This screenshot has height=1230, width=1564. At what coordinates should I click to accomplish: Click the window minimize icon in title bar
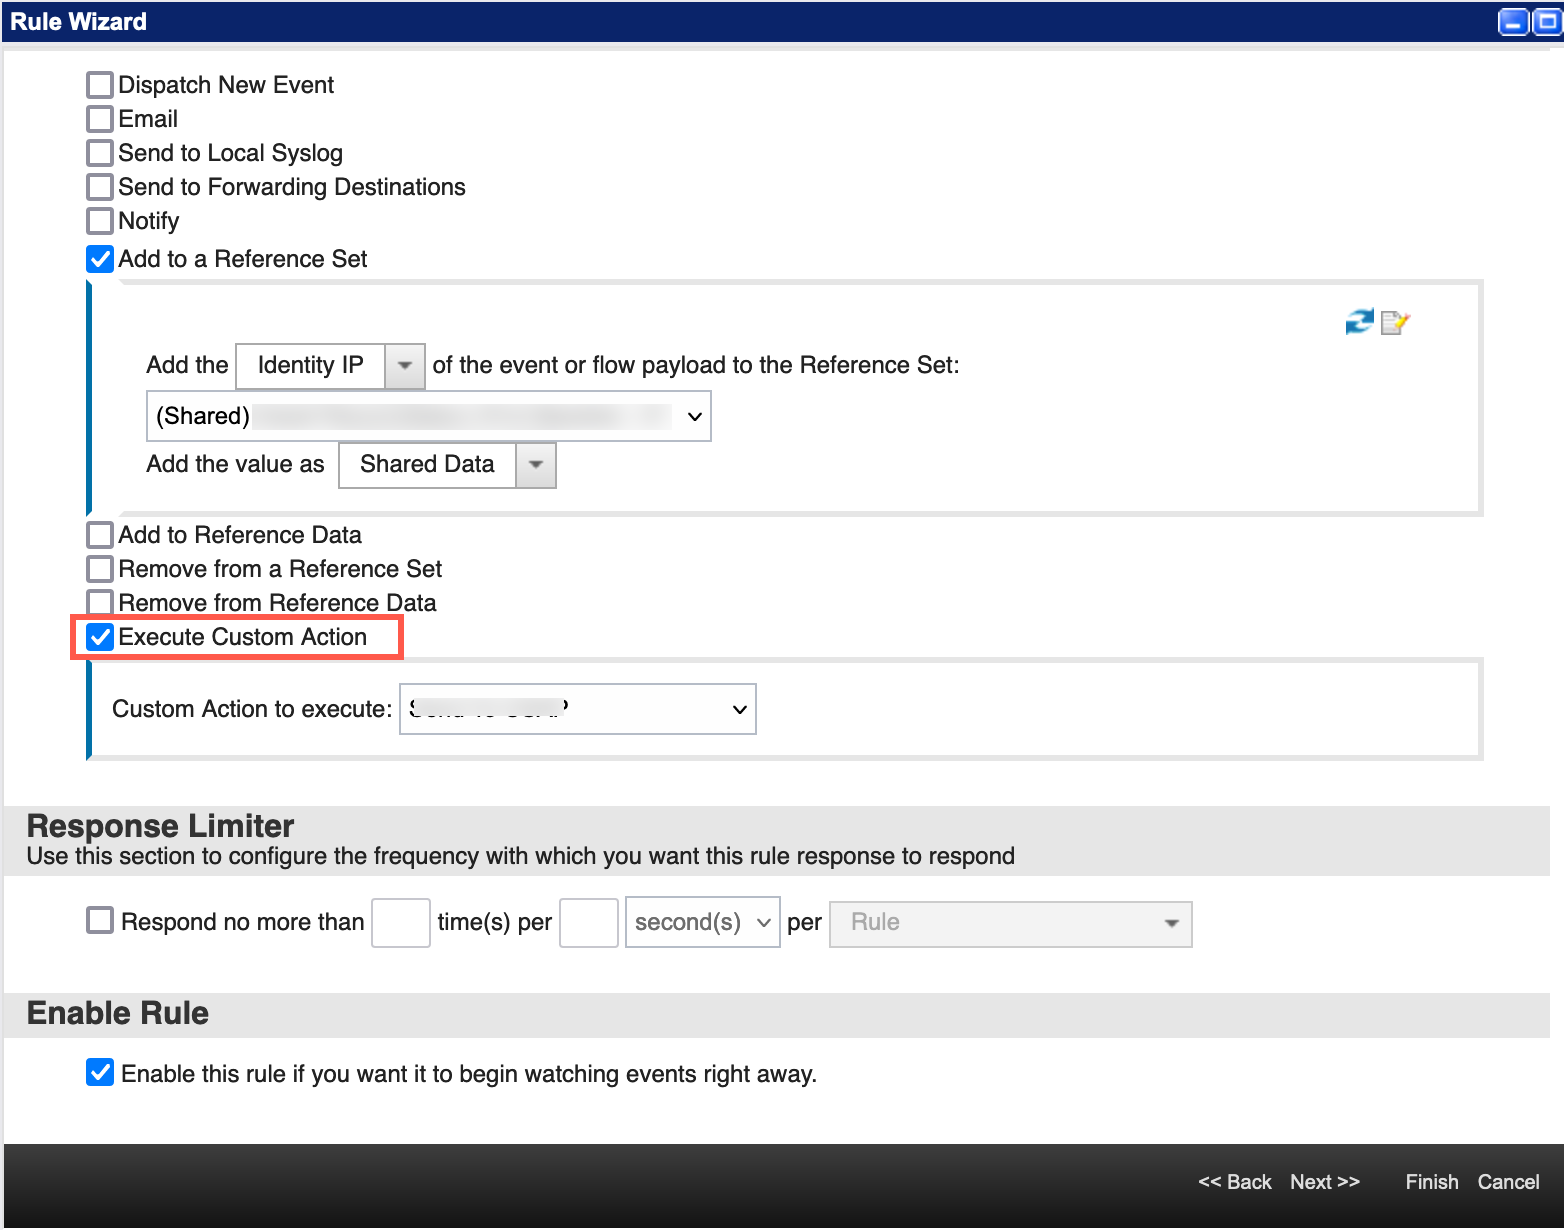coord(1512,21)
